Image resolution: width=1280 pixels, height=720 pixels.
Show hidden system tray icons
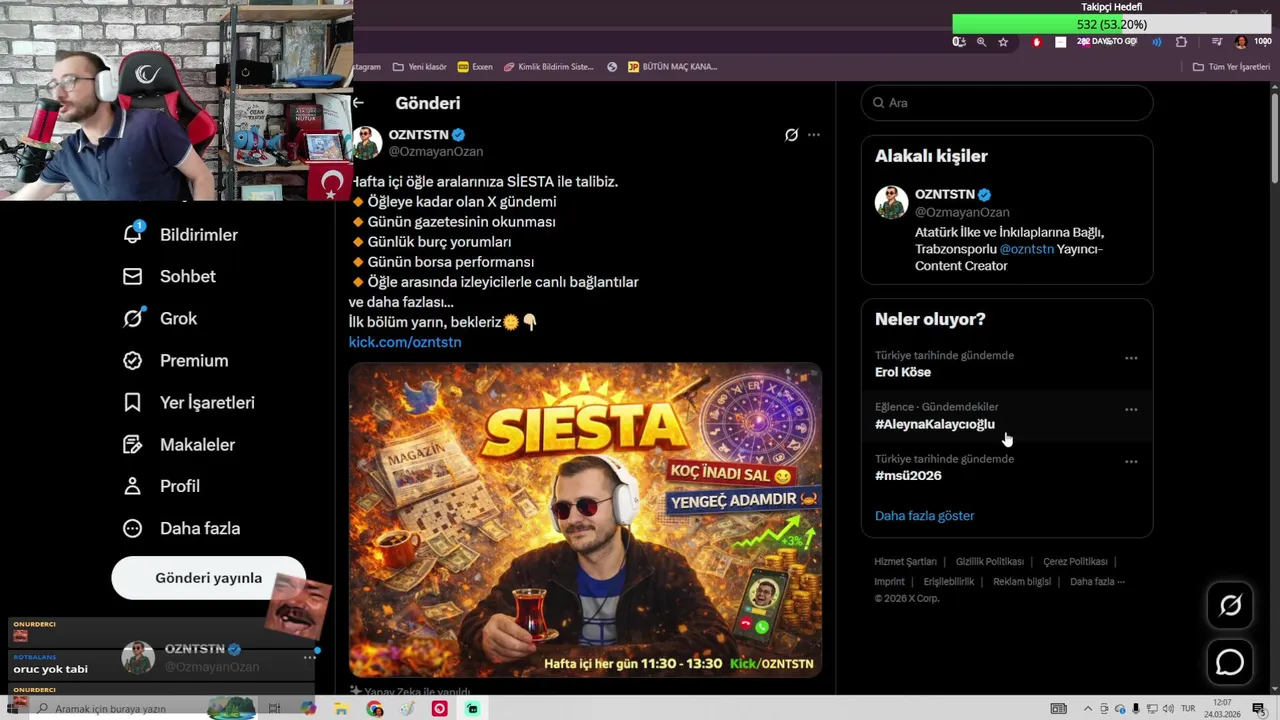[1088, 709]
